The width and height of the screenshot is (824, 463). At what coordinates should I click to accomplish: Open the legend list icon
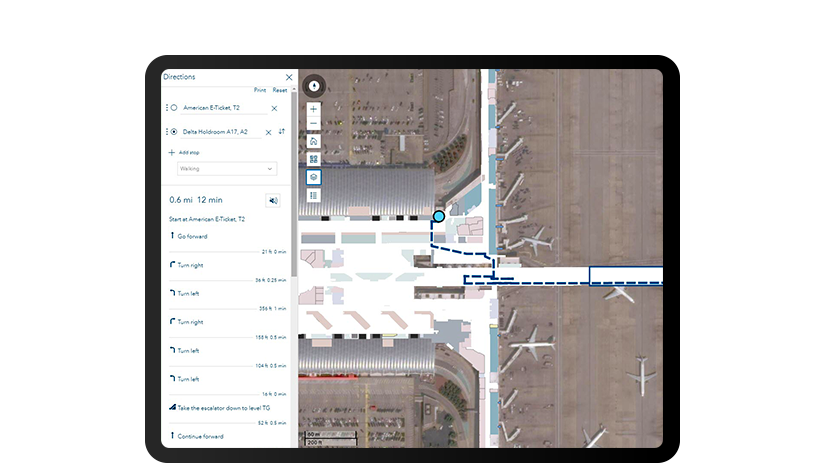pos(313,196)
